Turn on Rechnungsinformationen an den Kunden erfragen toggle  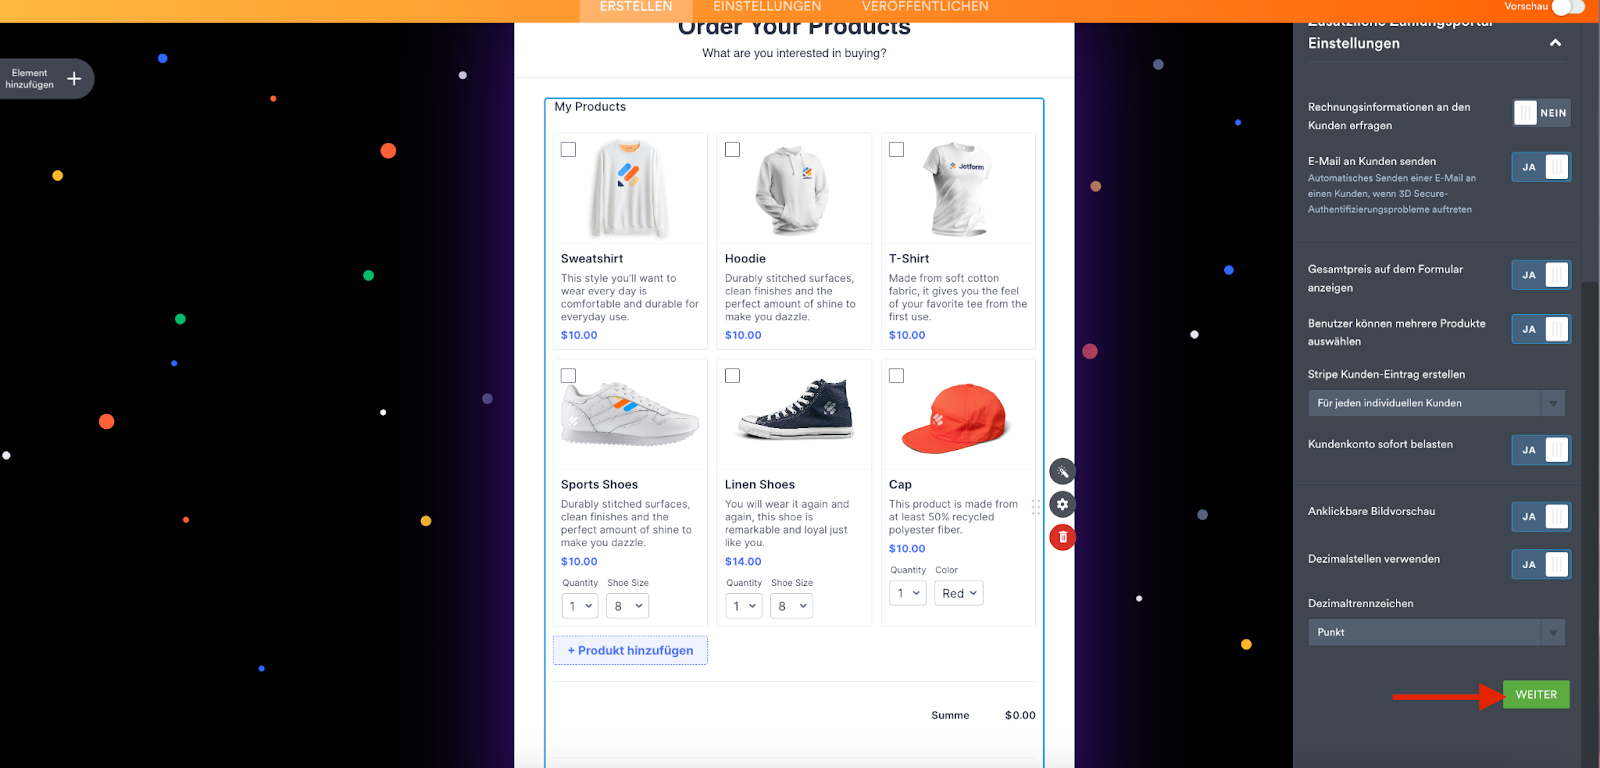point(1541,113)
